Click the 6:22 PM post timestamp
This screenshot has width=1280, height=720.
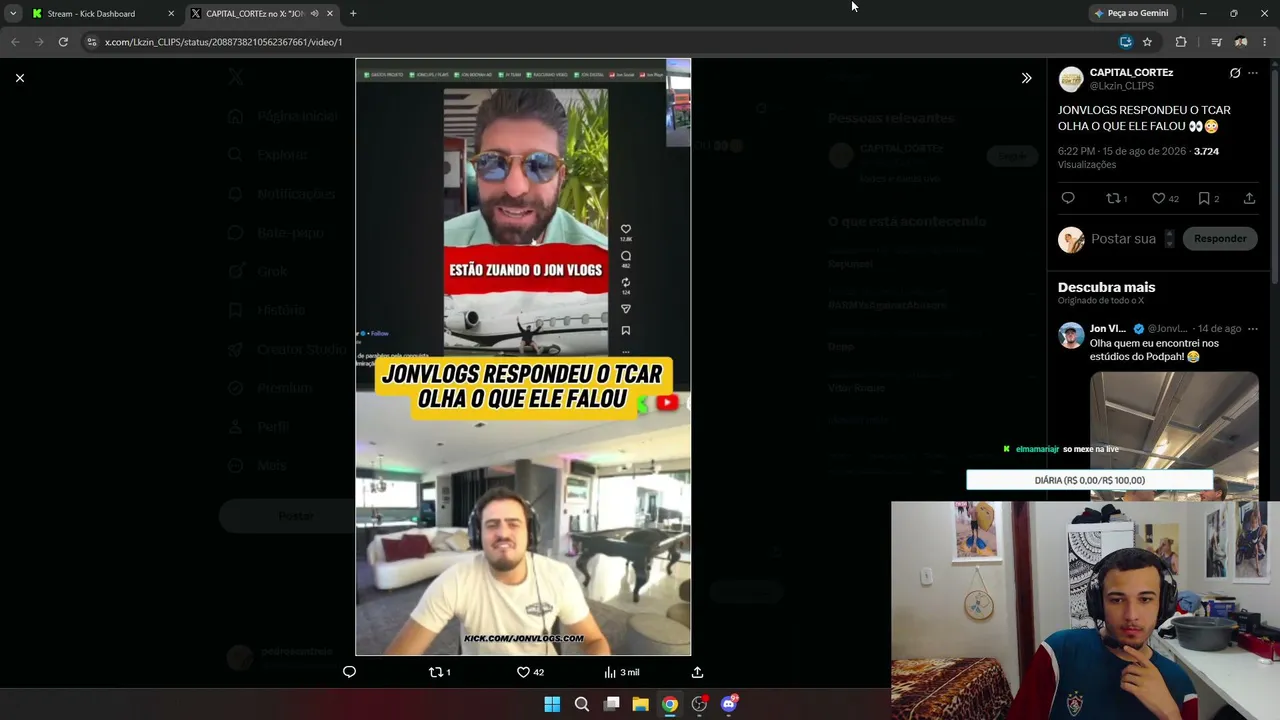[1122, 151]
